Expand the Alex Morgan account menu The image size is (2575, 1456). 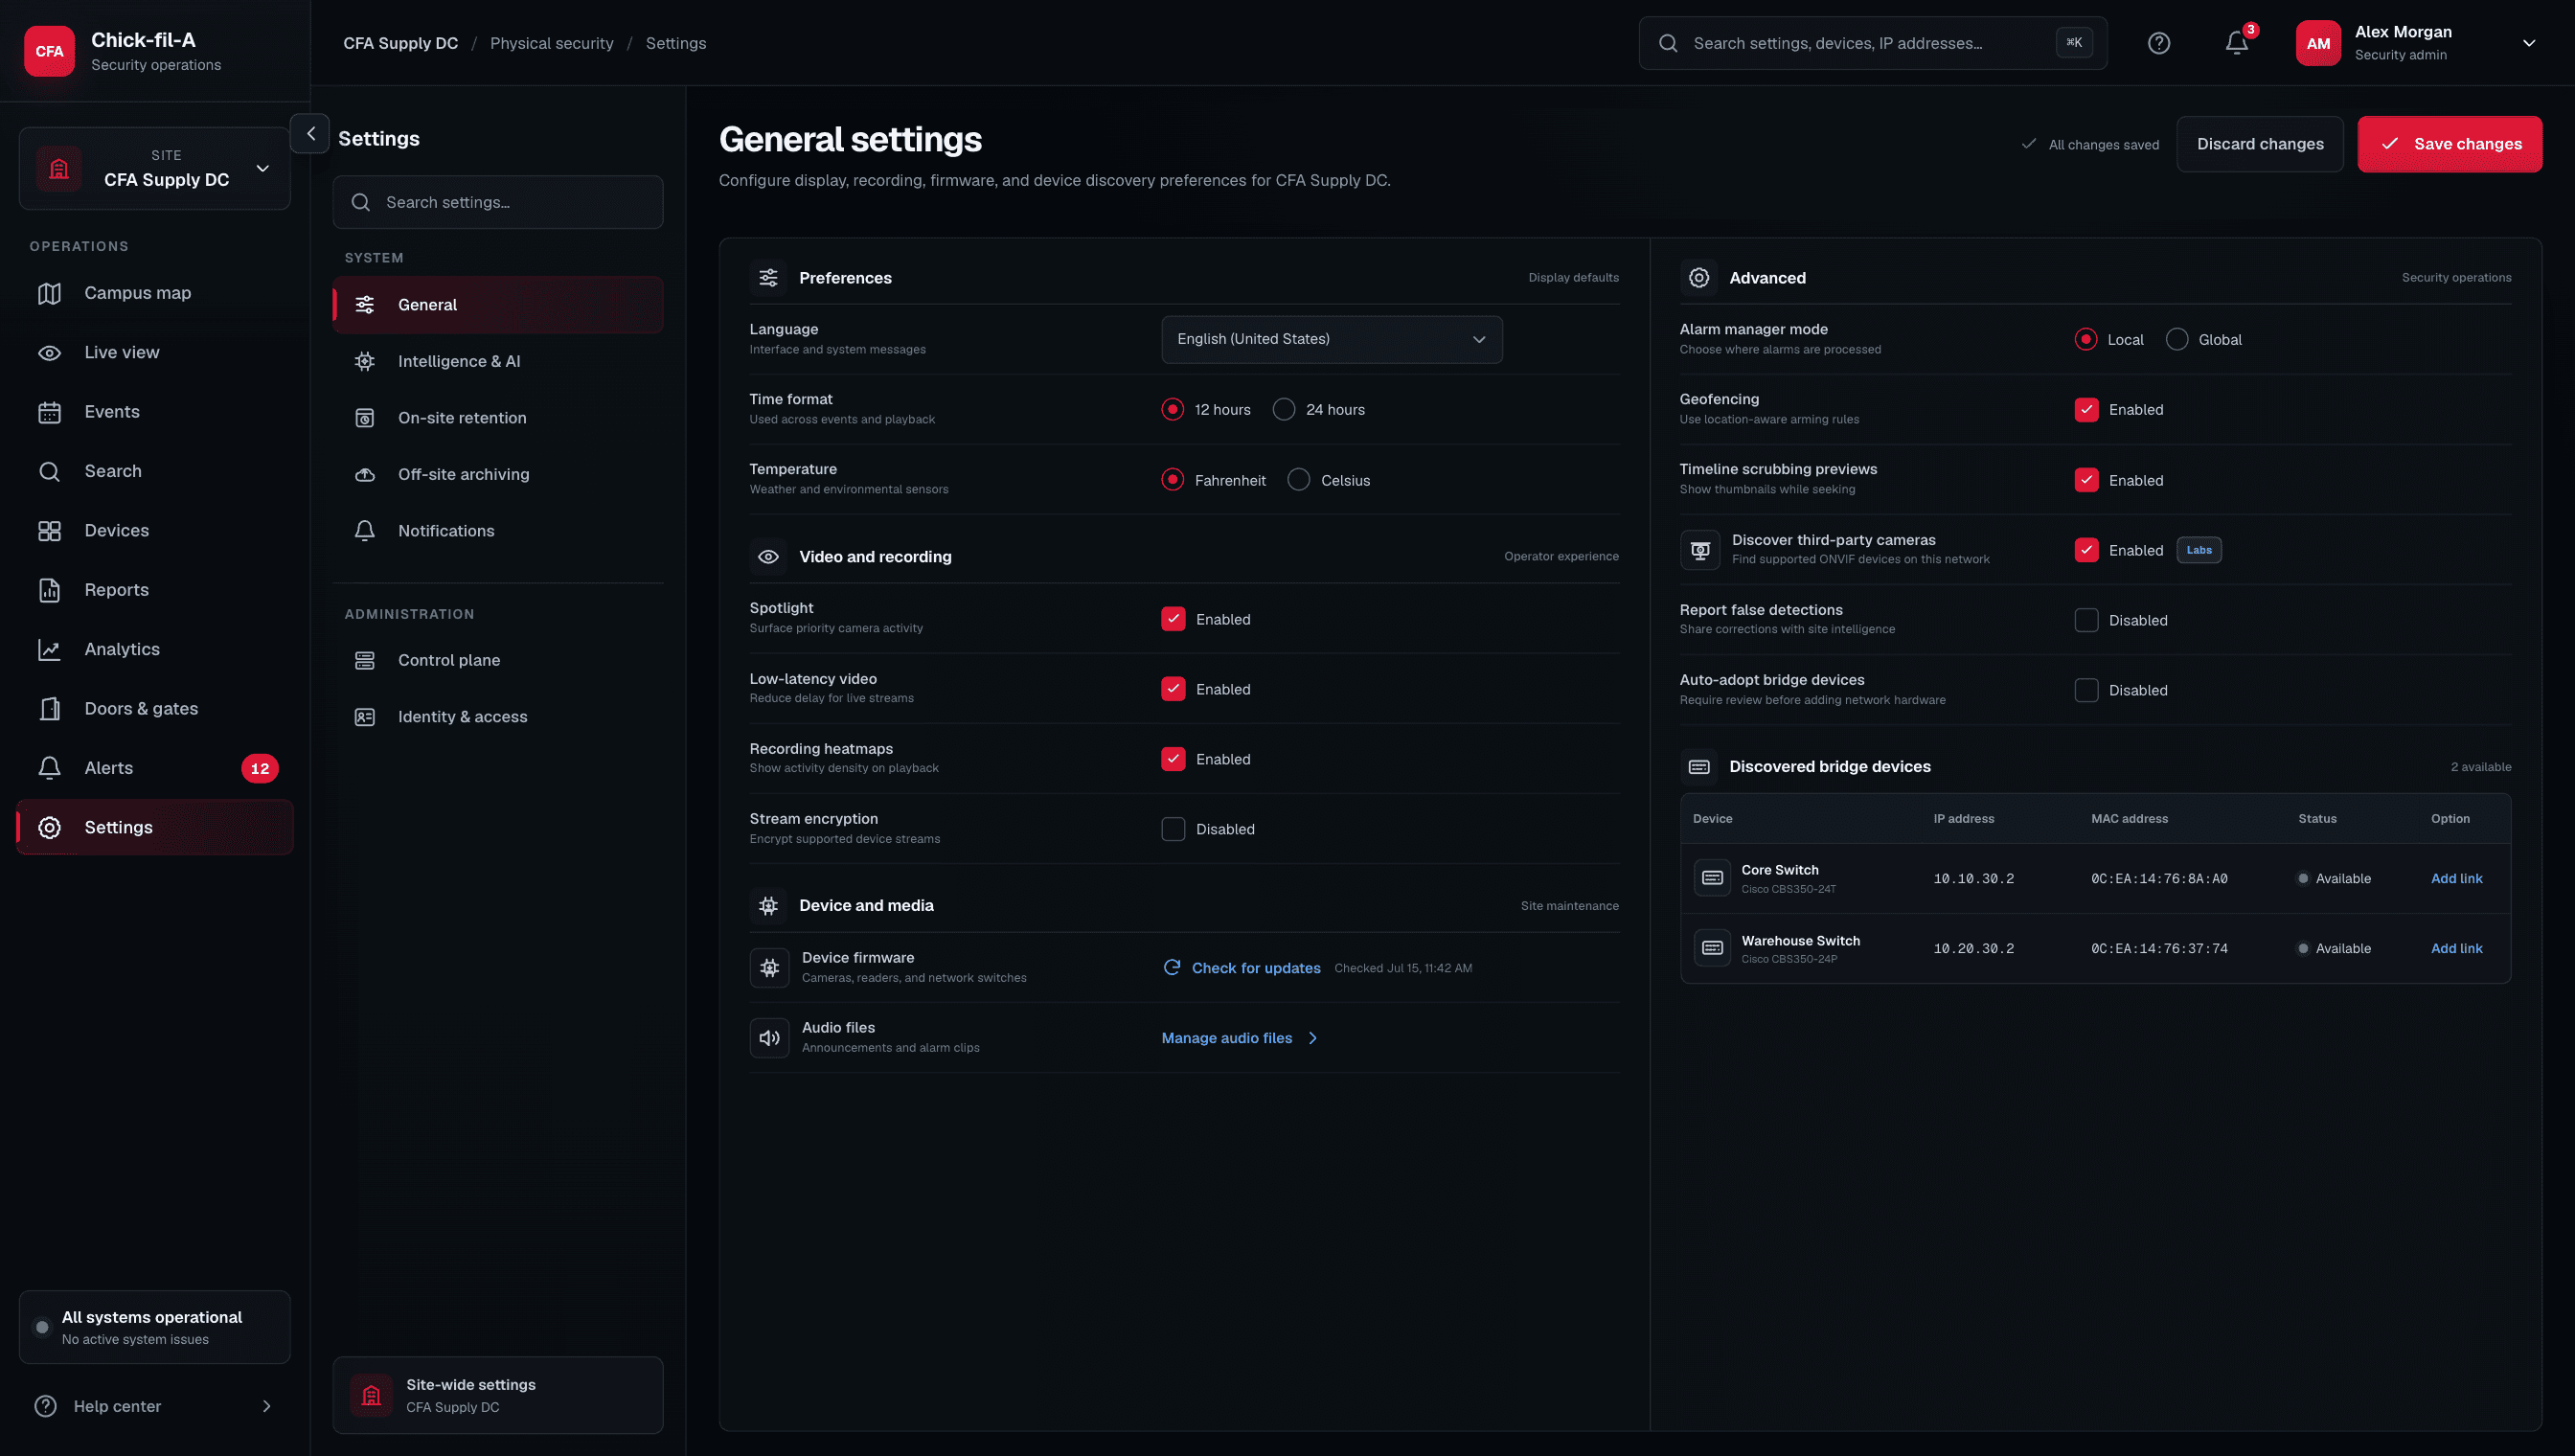click(x=2528, y=43)
